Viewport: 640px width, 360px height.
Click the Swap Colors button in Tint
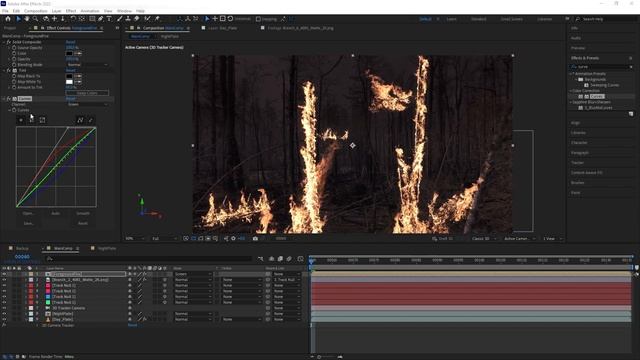point(87,93)
